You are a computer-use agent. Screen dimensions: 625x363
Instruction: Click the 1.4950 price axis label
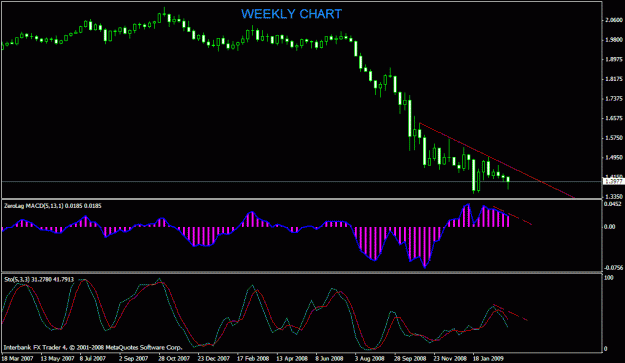click(x=614, y=158)
